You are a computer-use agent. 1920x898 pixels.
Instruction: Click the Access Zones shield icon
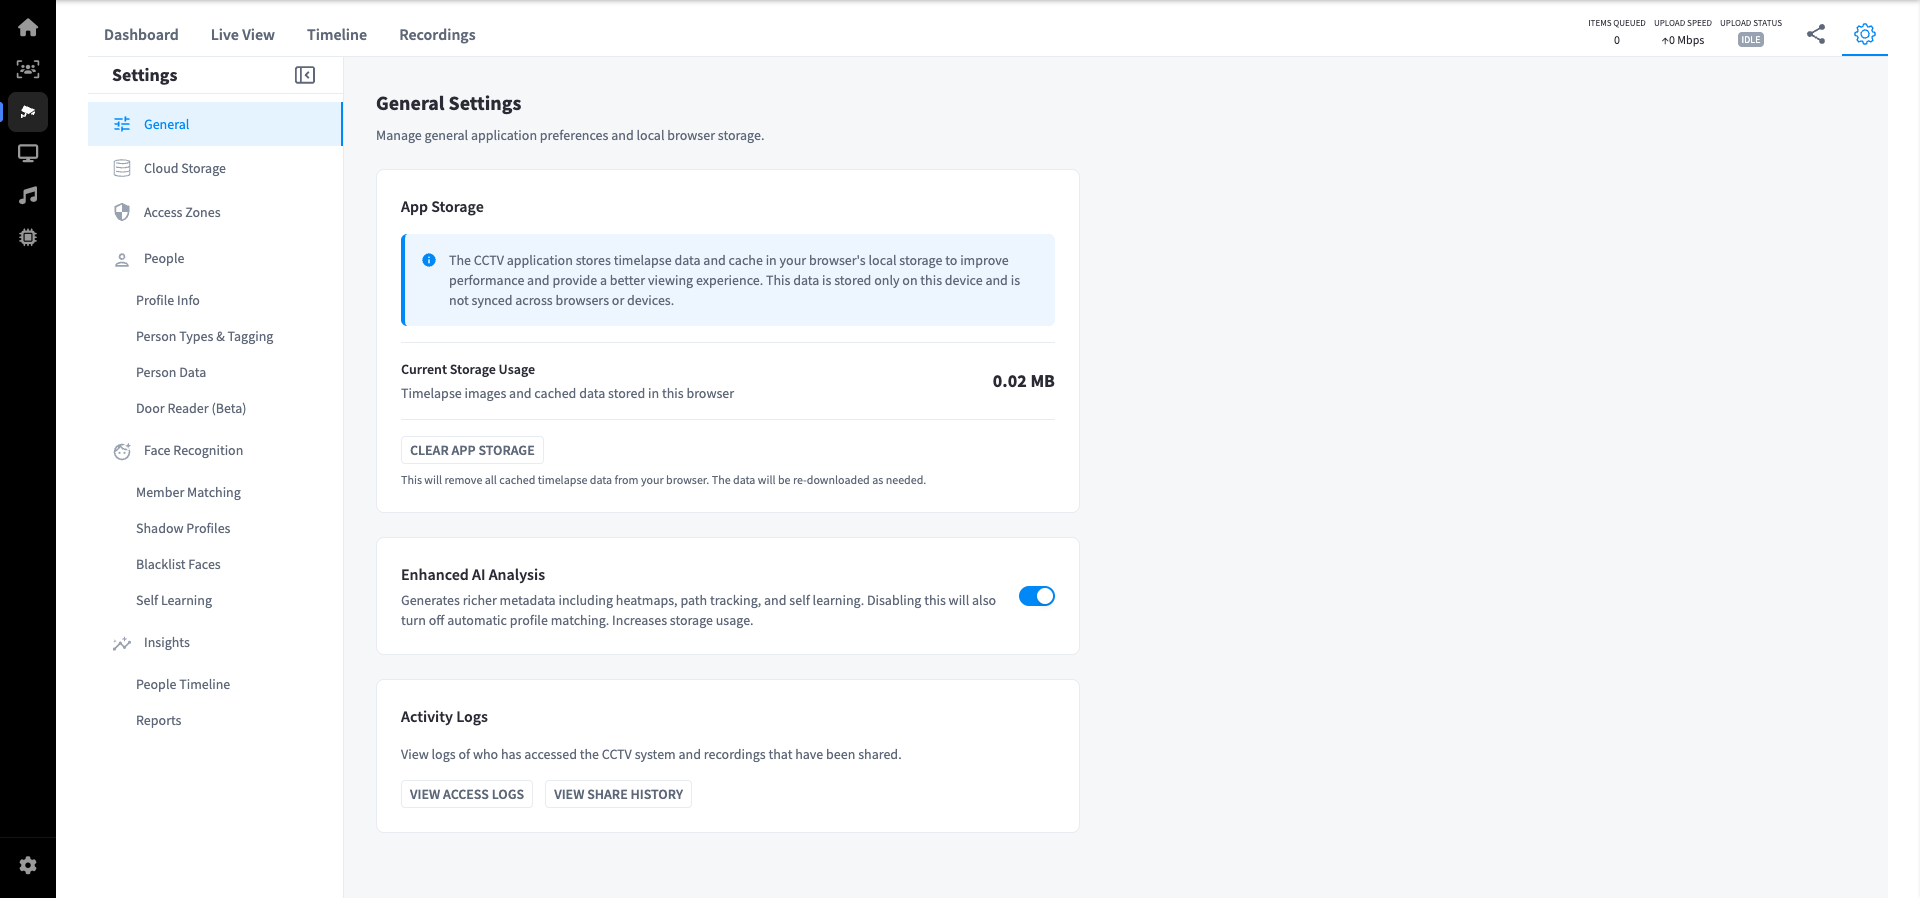point(122,212)
